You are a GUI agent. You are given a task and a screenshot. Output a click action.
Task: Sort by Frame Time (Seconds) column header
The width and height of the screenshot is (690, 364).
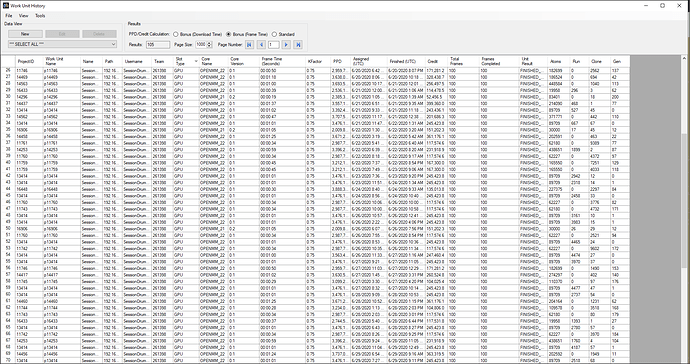pyautogui.click(x=283, y=61)
